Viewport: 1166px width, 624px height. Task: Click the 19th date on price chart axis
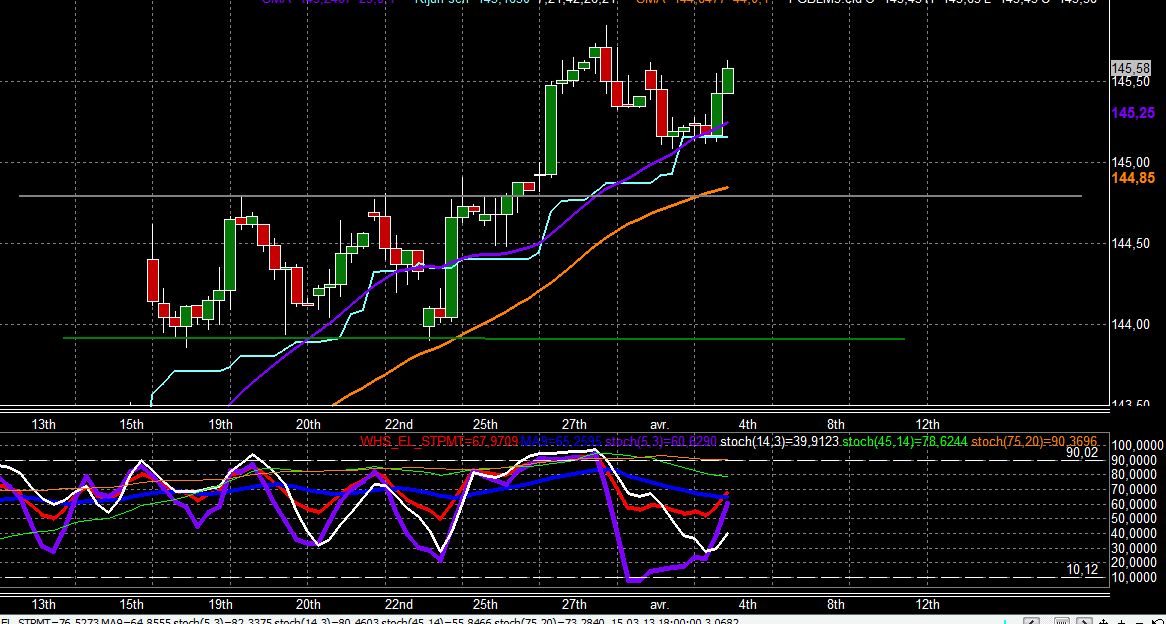coord(220,425)
